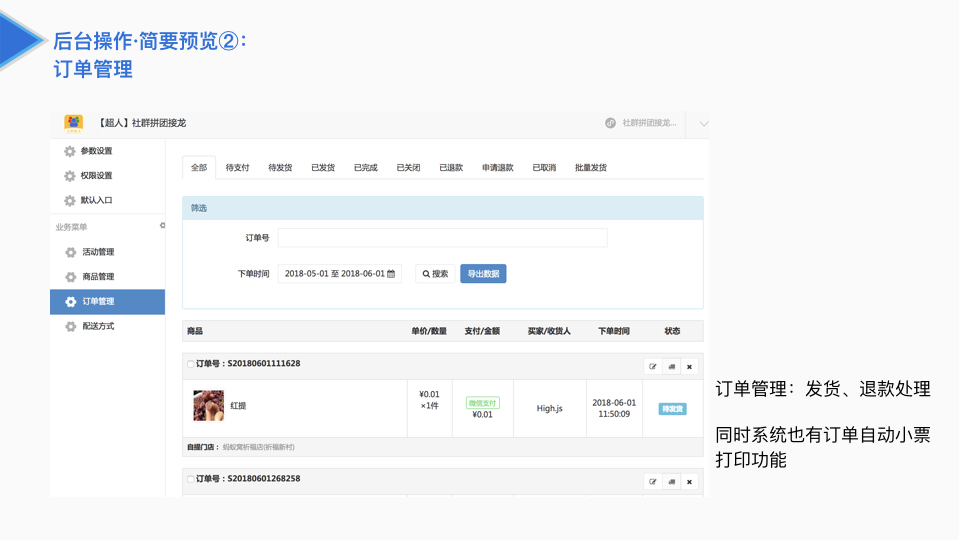Click the print icon for order S20180601268258
The image size is (959, 540).
pos(671,482)
